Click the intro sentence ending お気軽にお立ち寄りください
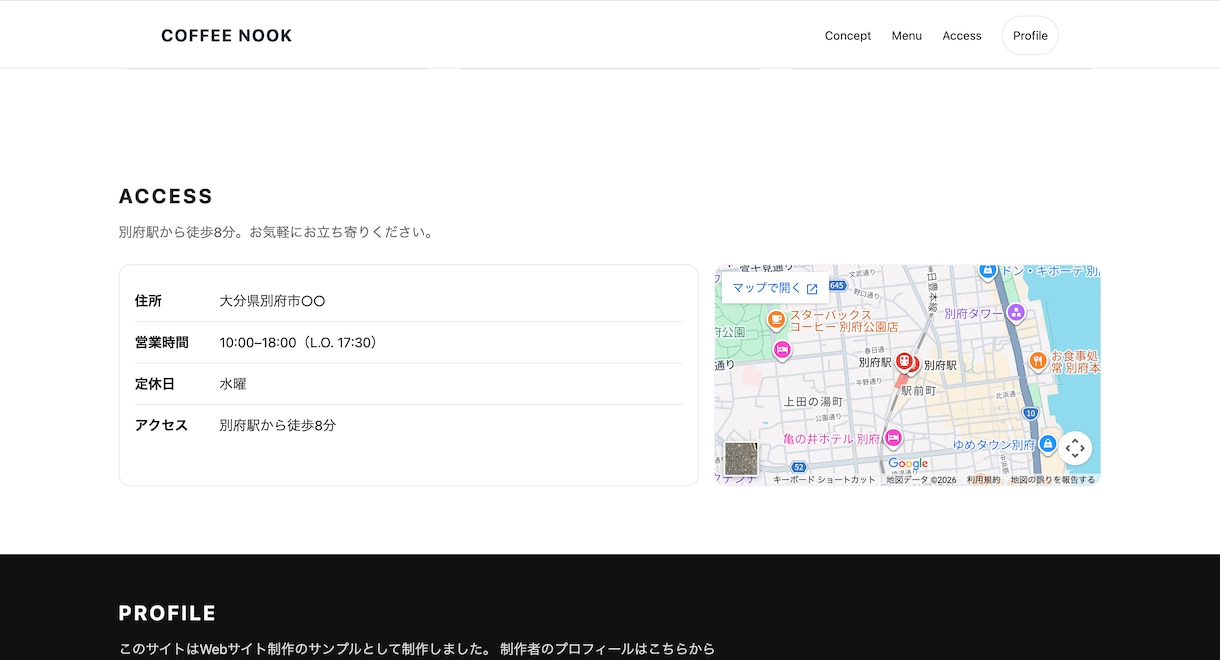 276,233
